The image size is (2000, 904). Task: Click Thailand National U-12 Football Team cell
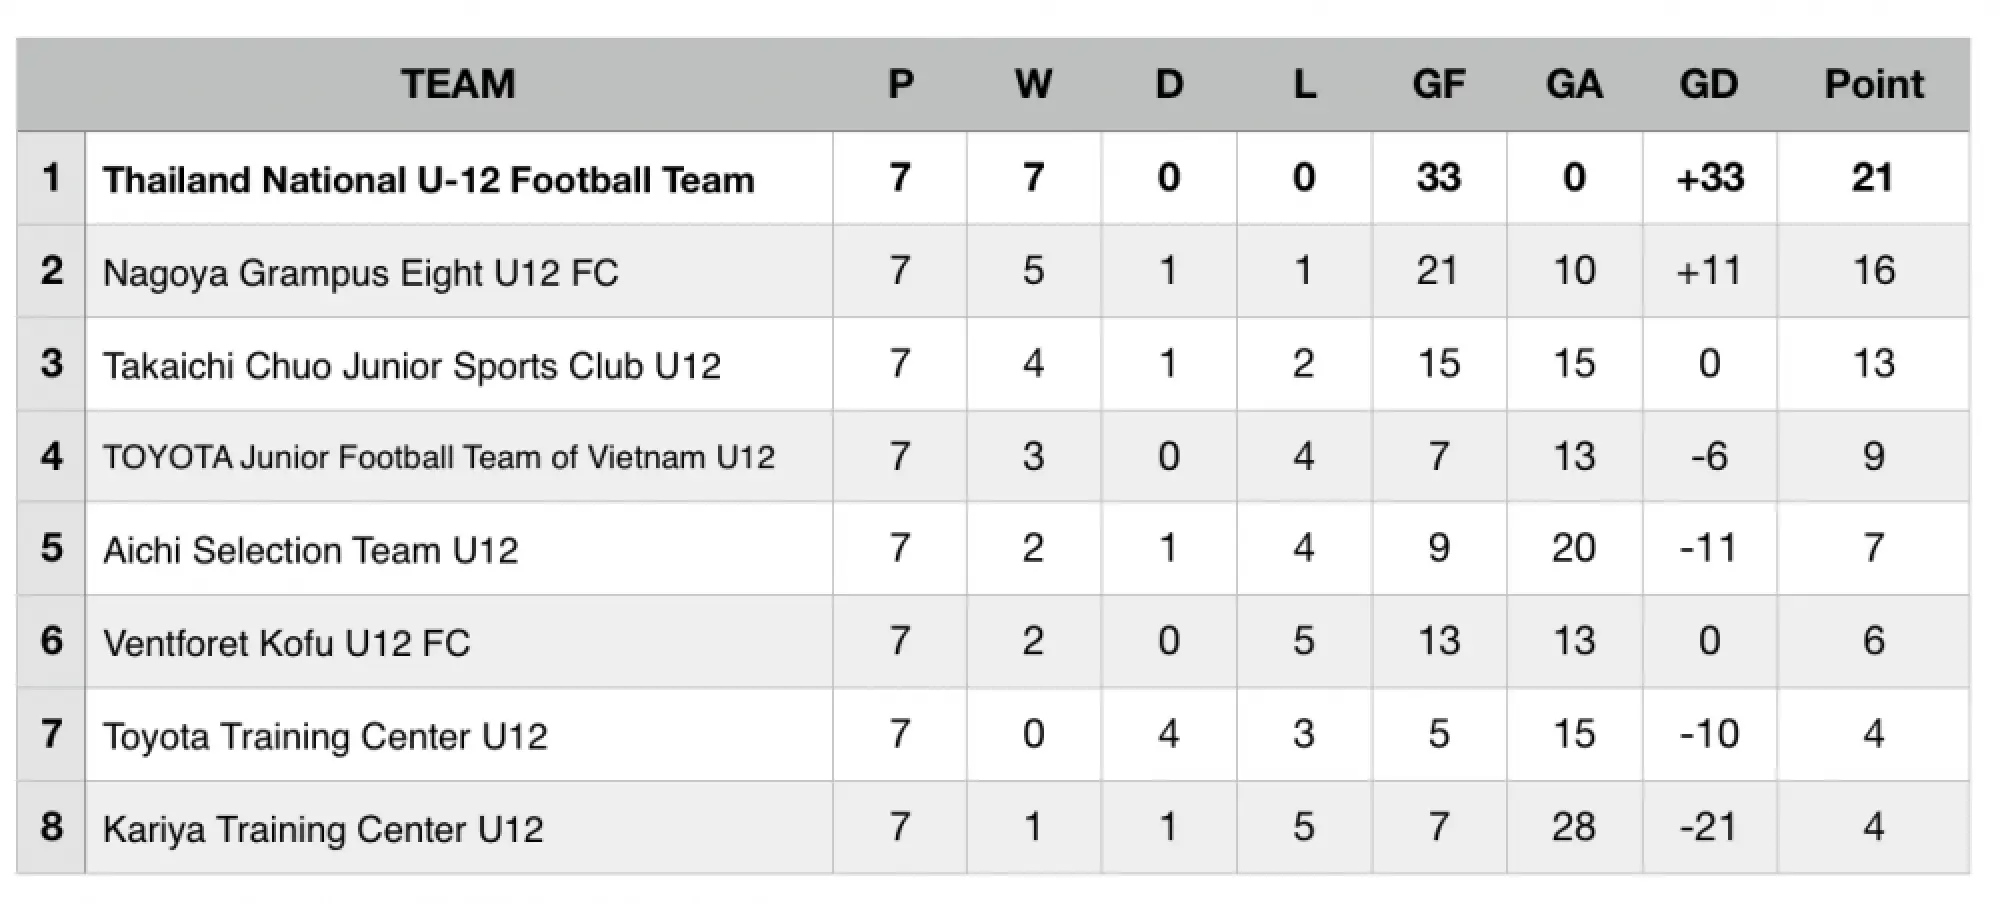(x=459, y=178)
